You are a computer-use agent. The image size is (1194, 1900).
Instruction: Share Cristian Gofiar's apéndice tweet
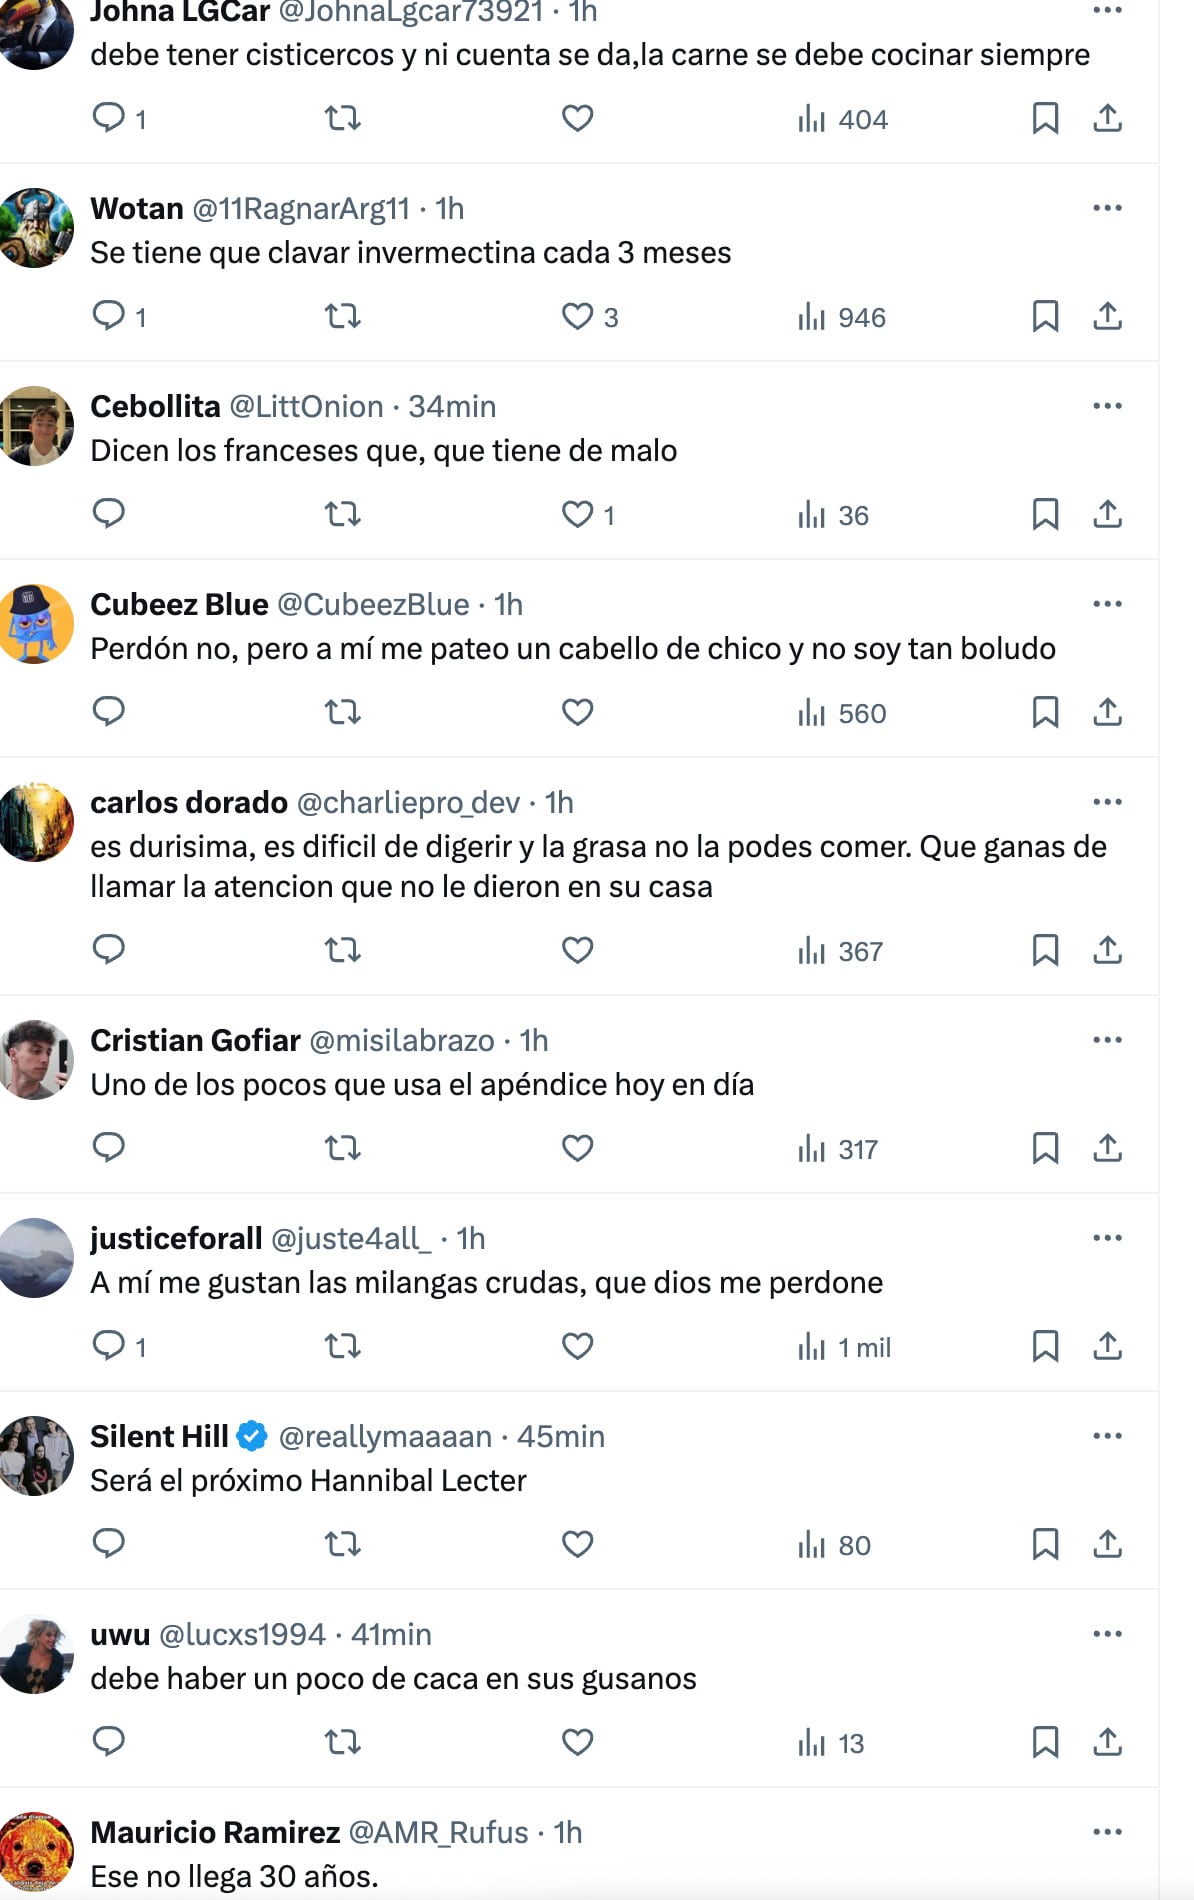(1107, 1148)
